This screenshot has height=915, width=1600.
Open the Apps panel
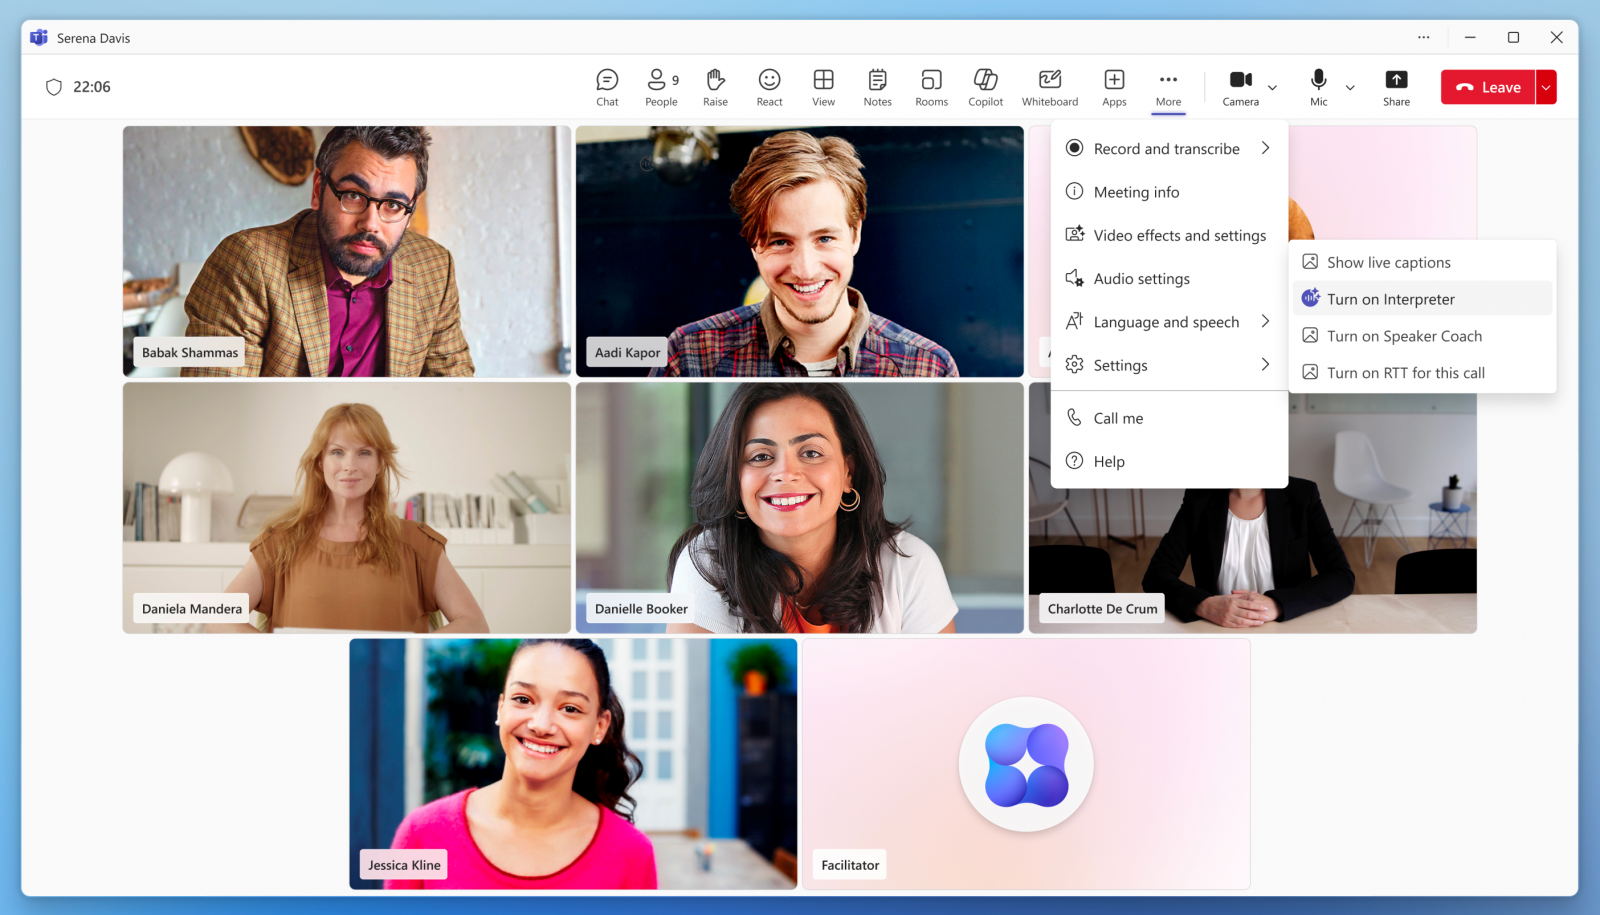(x=1114, y=86)
